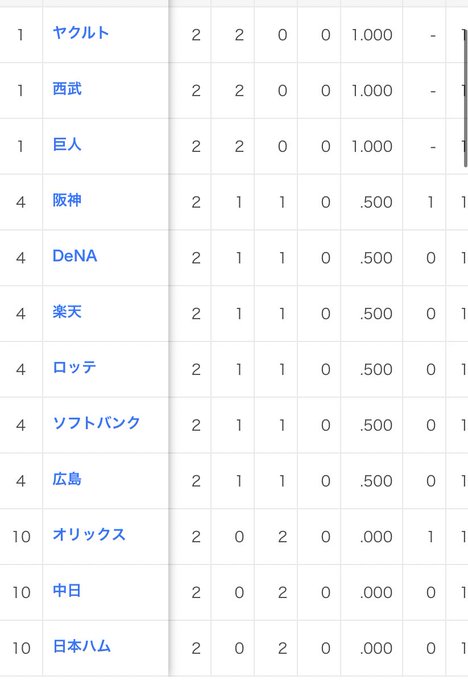Open the 広島 team link
This screenshot has width=468, height=680.
(x=67, y=479)
